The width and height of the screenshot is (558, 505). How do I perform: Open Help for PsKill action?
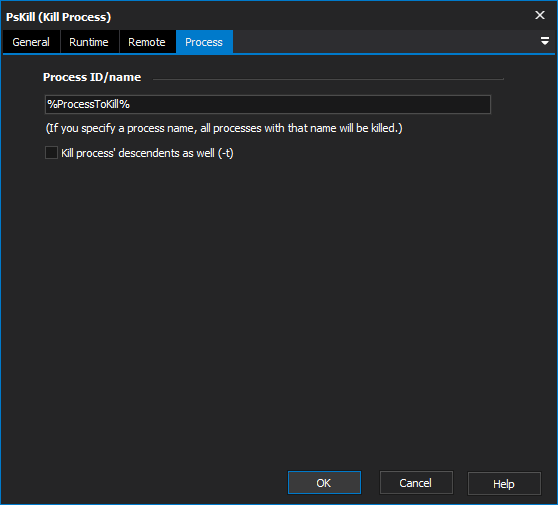coord(504,483)
